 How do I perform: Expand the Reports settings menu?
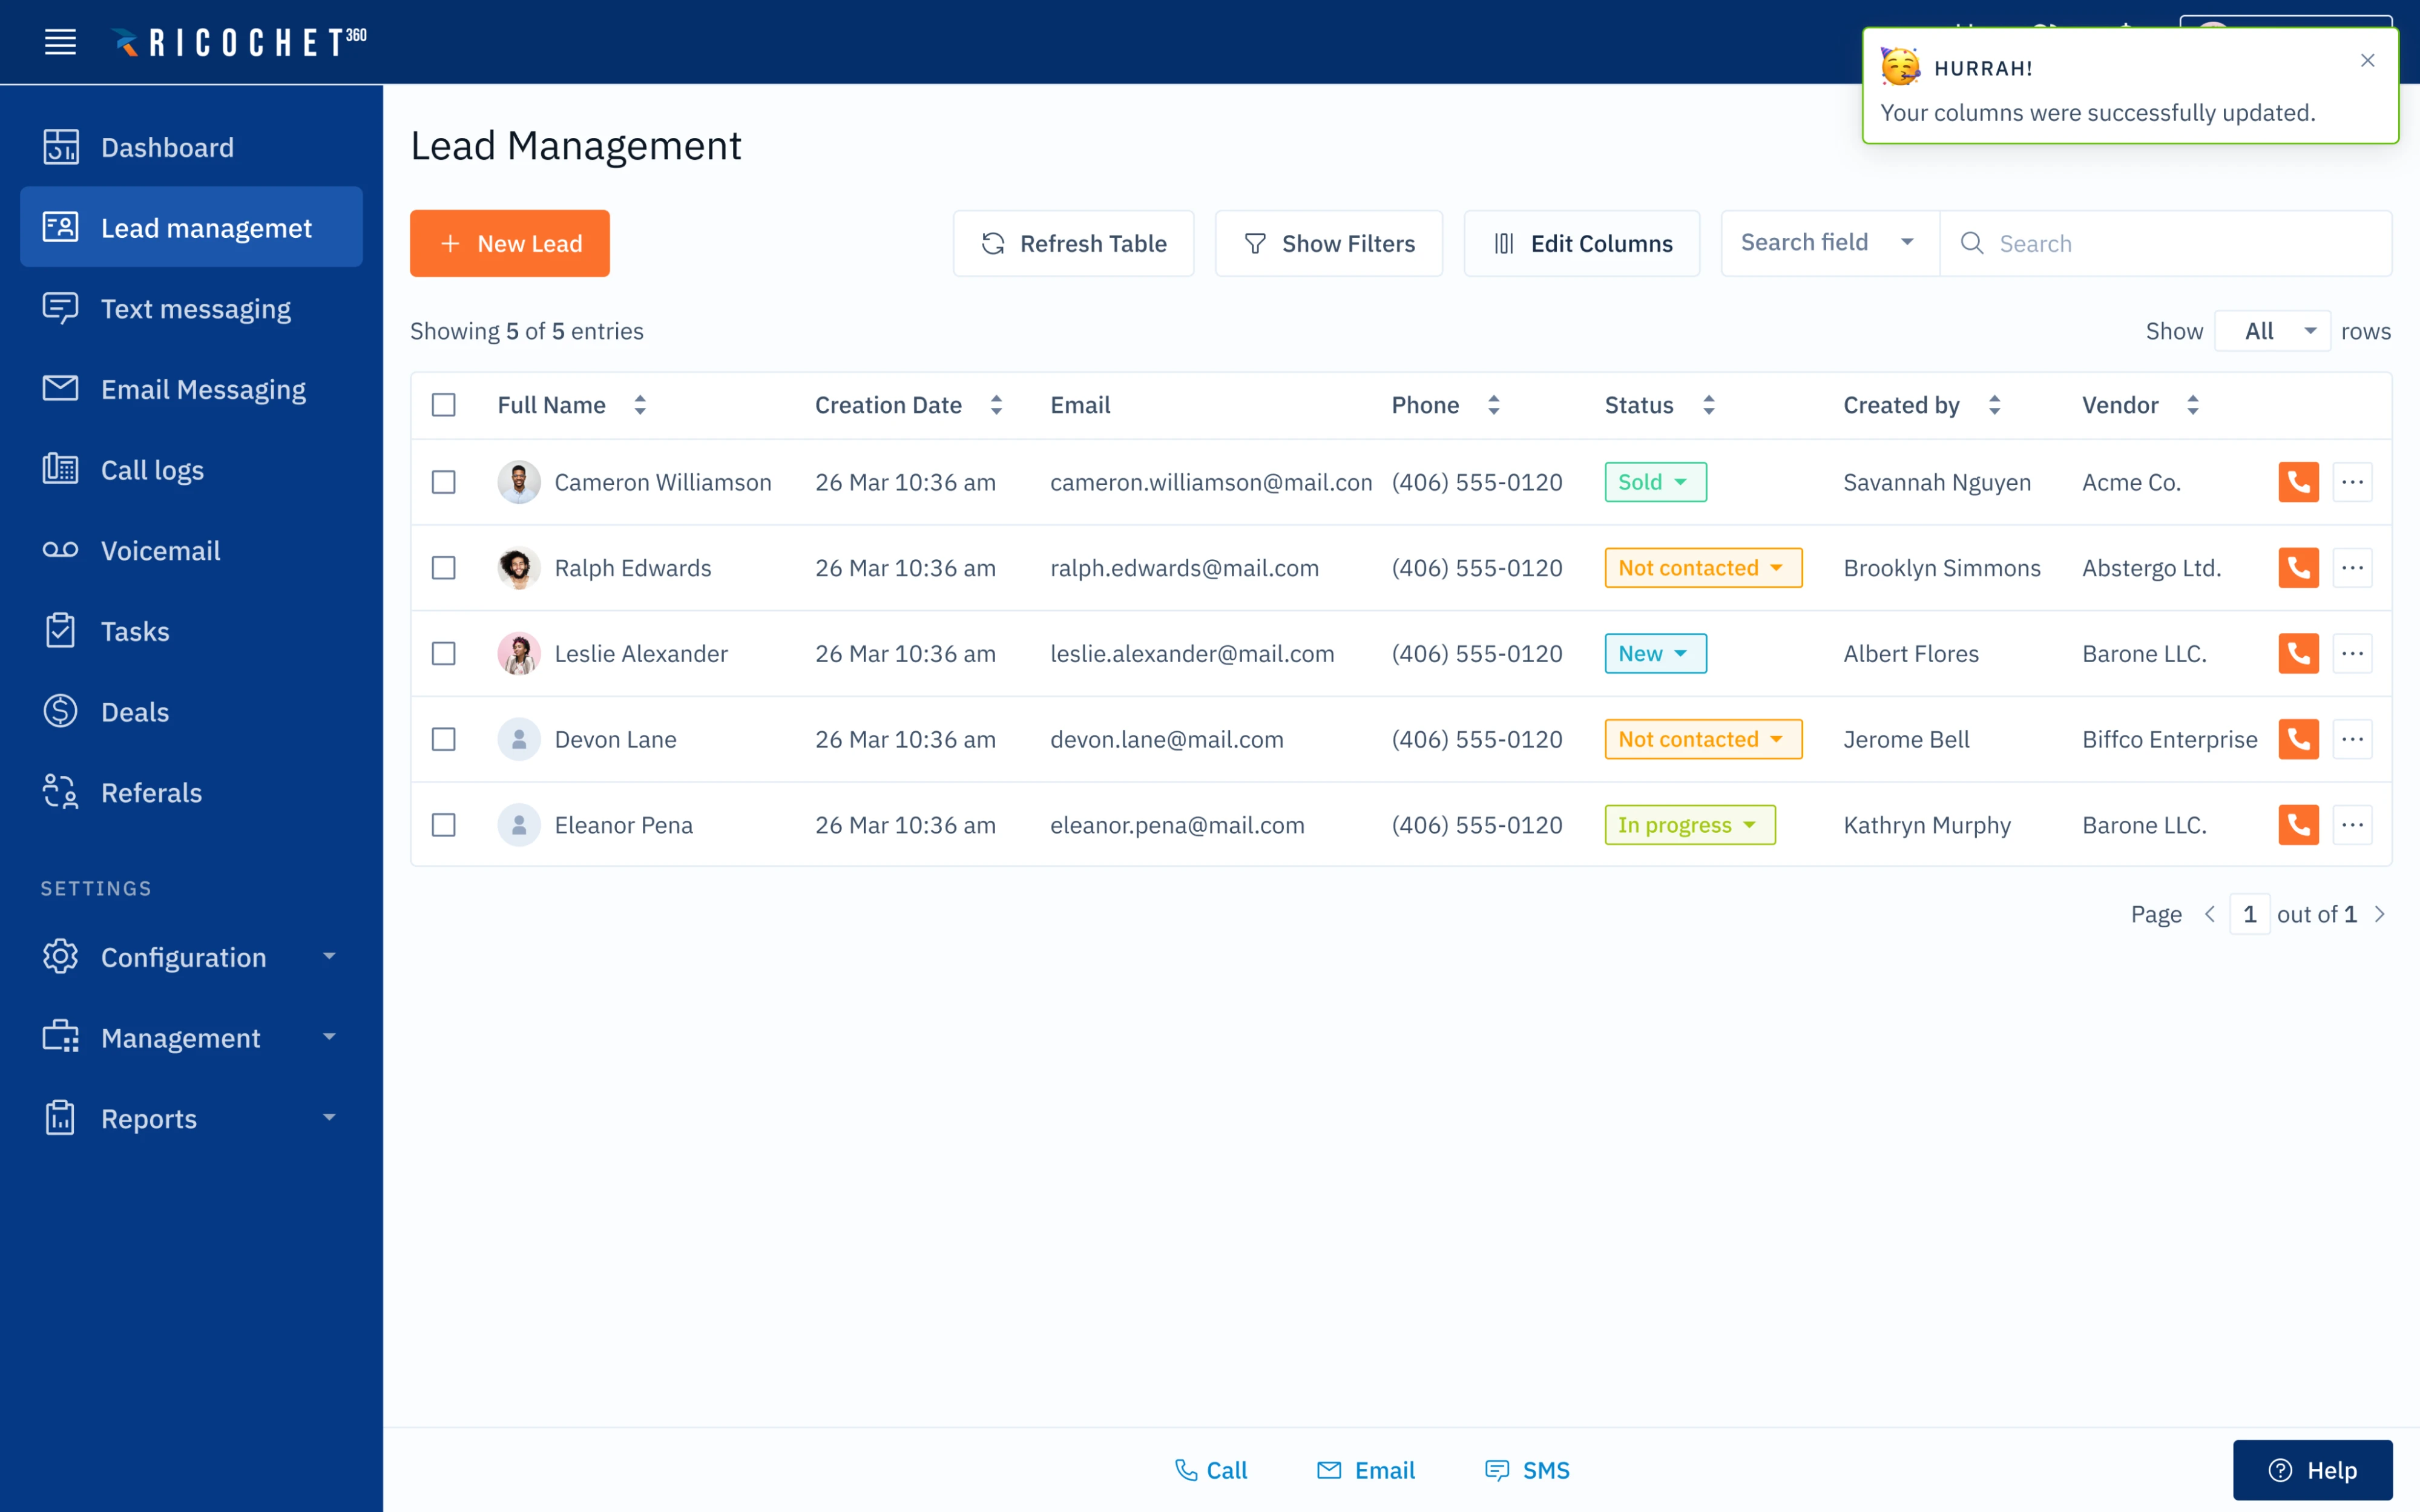coord(191,1119)
